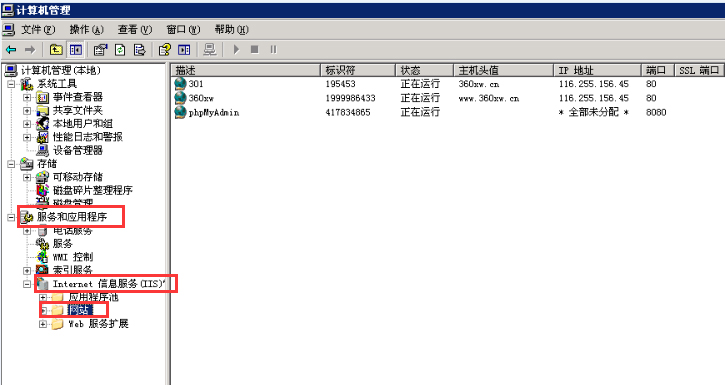Select the 系统工具 tree item
The width and height of the screenshot is (725, 385).
pyautogui.click(x=57, y=84)
